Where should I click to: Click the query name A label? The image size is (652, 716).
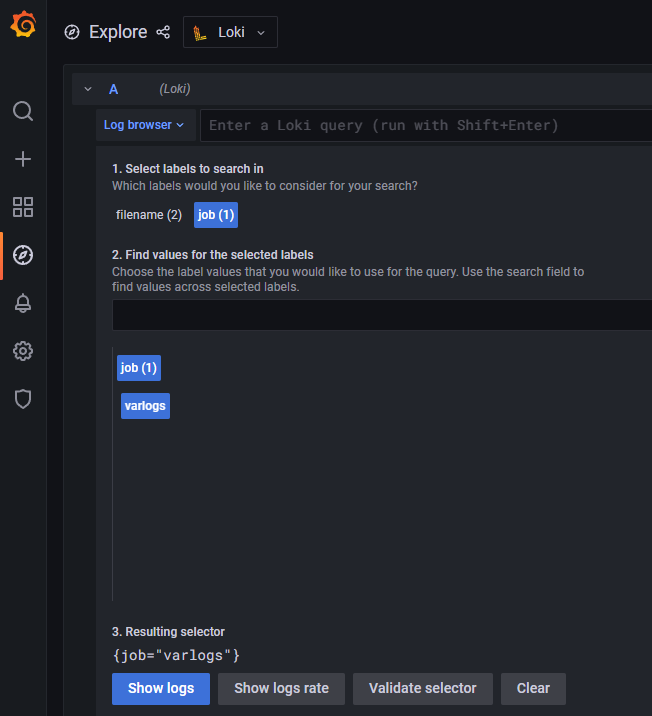pyautogui.click(x=114, y=90)
